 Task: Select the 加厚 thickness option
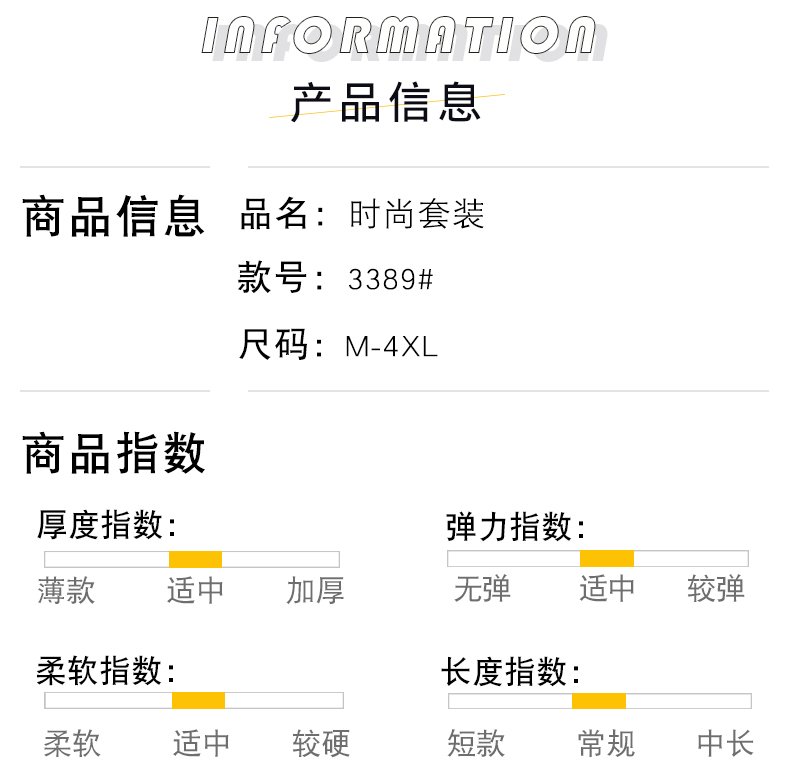[315, 591]
